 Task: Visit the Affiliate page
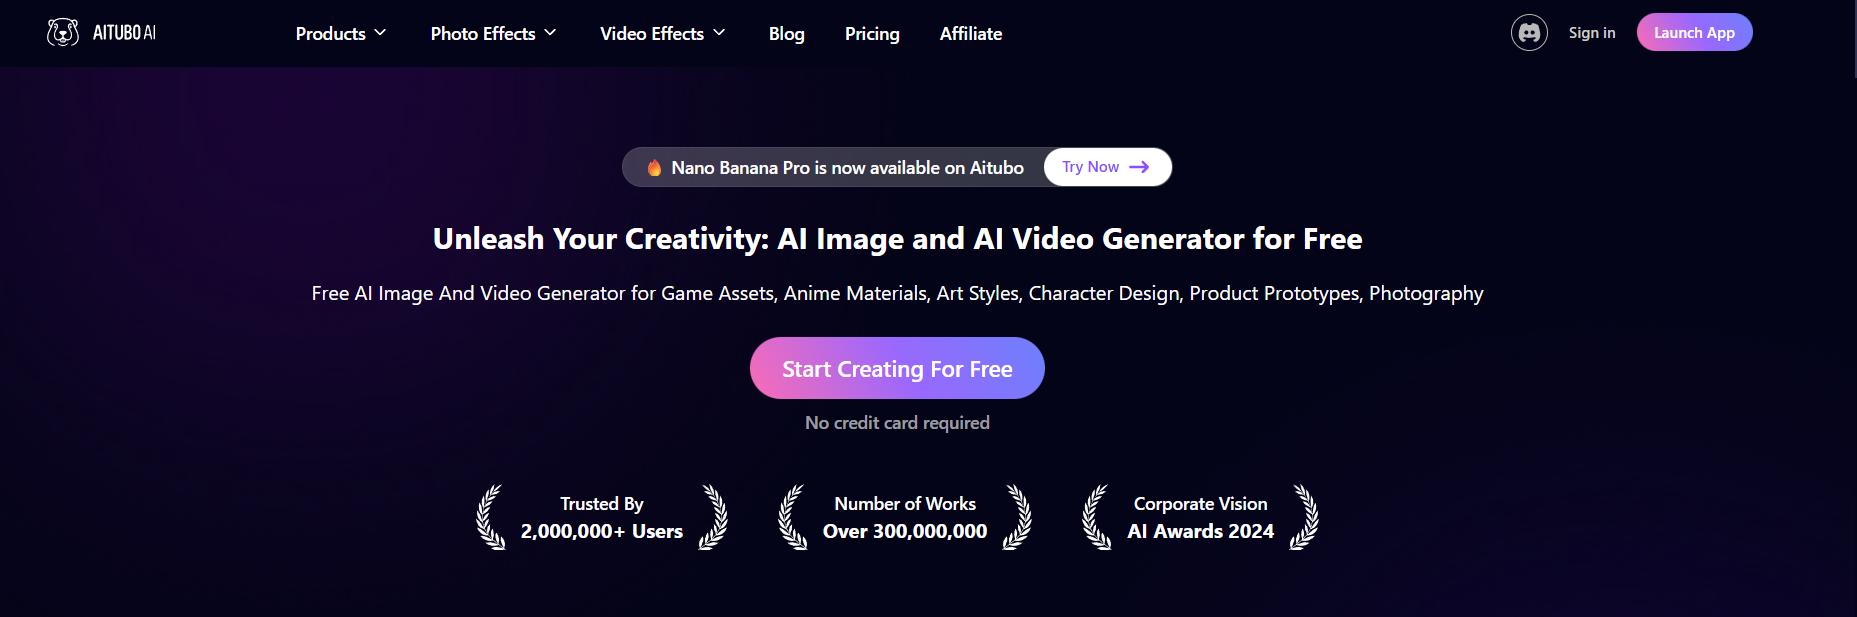(x=971, y=33)
